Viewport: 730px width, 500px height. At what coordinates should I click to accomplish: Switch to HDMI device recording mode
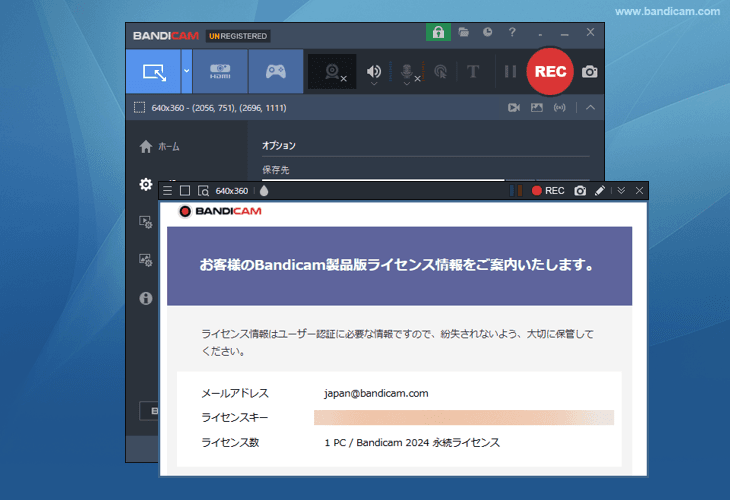220,72
